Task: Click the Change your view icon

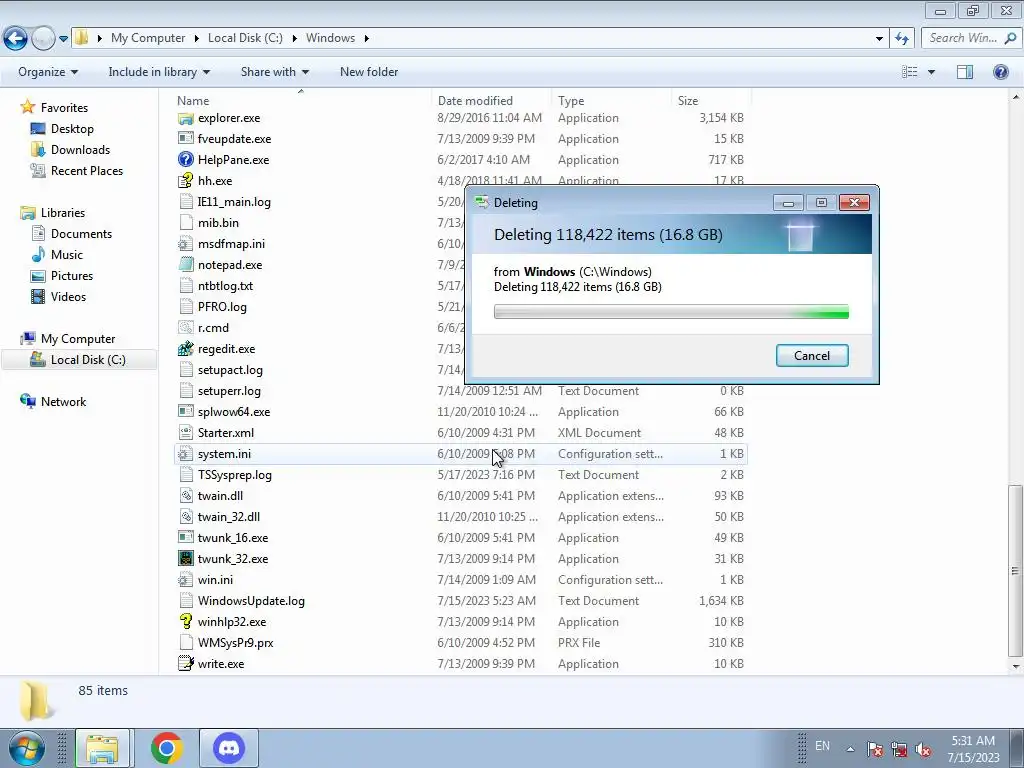Action: point(910,72)
